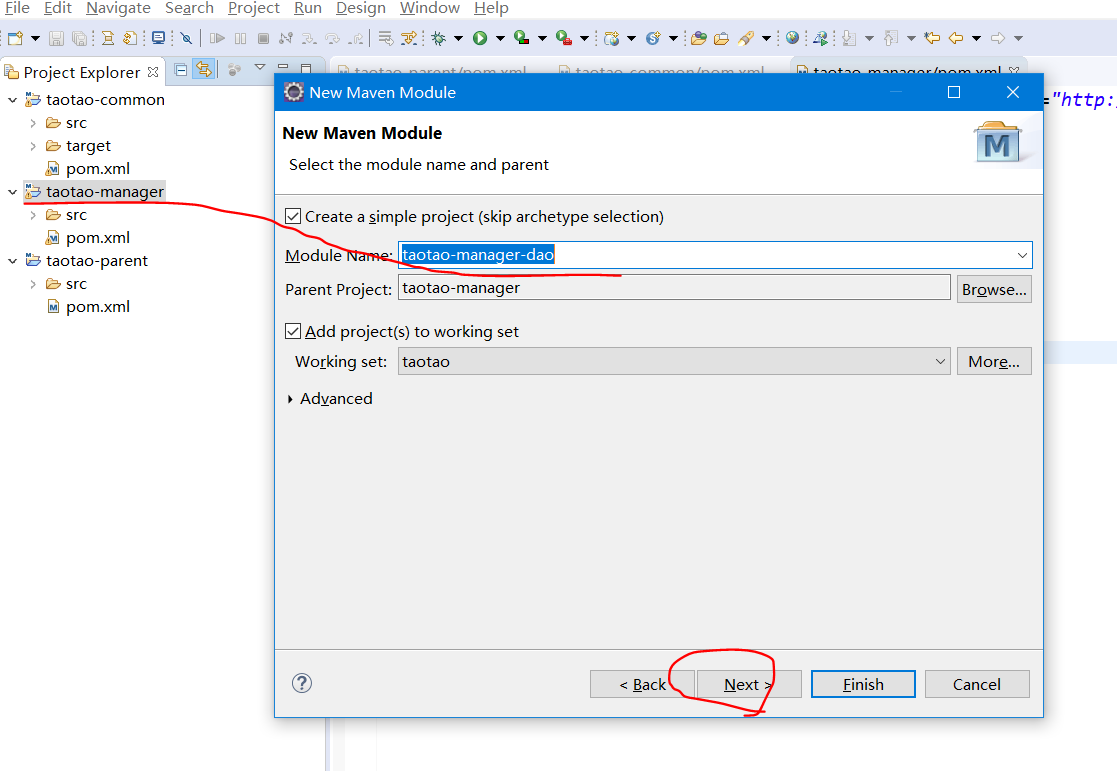The width and height of the screenshot is (1117, 771).
Task: Click Browse for Parent Project
Action: (x=994, y=289)
